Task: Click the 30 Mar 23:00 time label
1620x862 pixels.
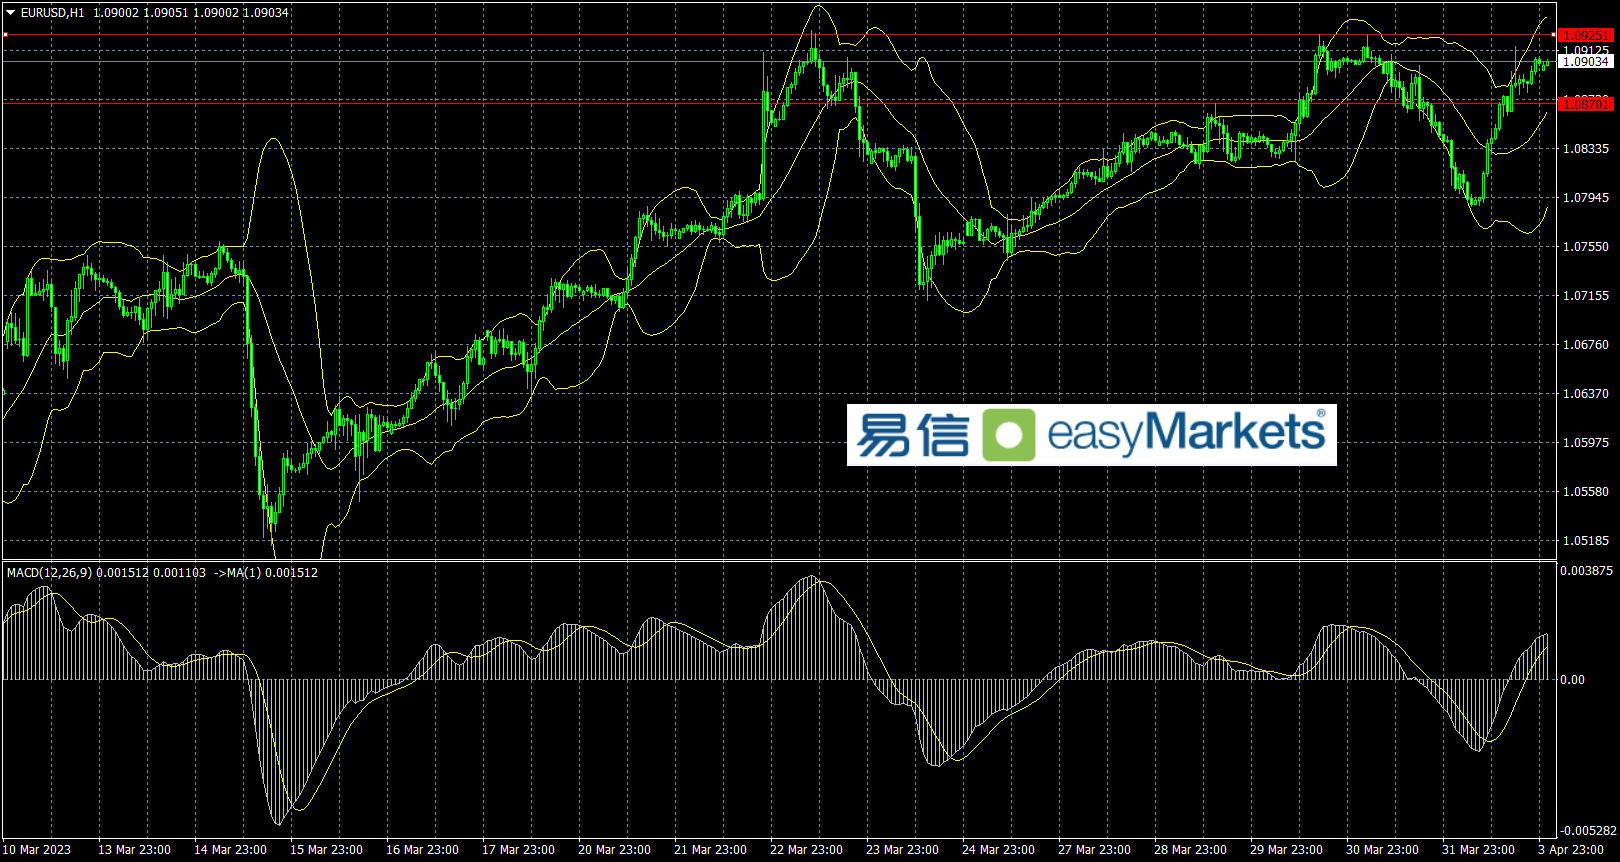Action: pyautogui.click(x=1382, y=850)
